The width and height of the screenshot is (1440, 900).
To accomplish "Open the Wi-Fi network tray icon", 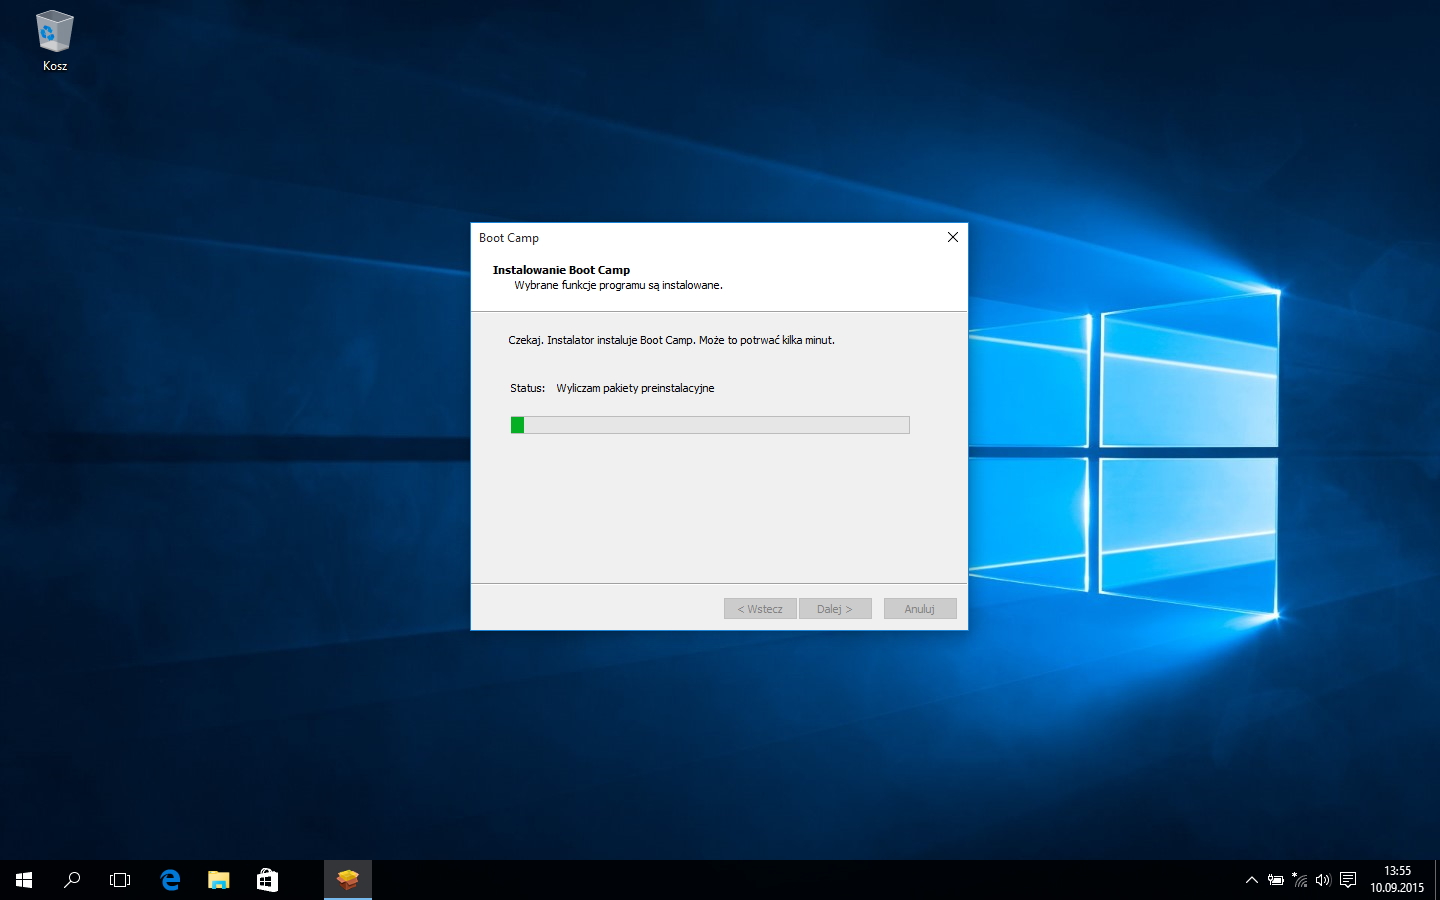I will (1299, 880).
